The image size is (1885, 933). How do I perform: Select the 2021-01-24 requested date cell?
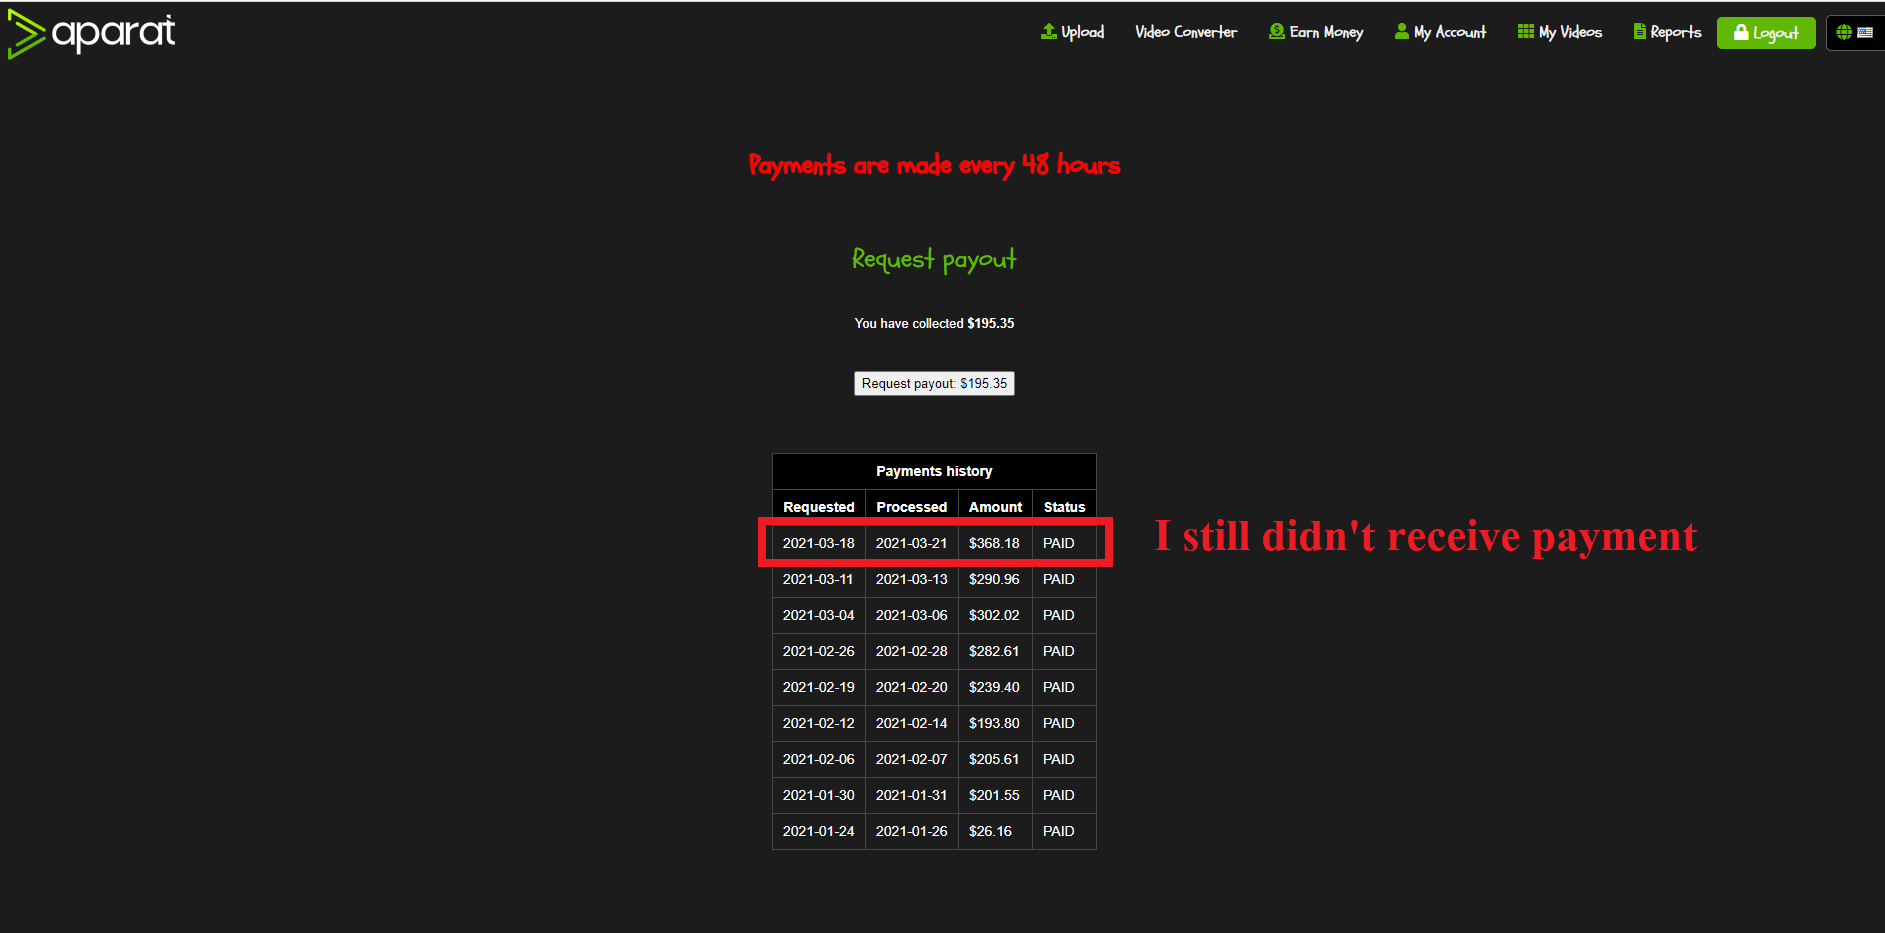[x=818, y=831]
